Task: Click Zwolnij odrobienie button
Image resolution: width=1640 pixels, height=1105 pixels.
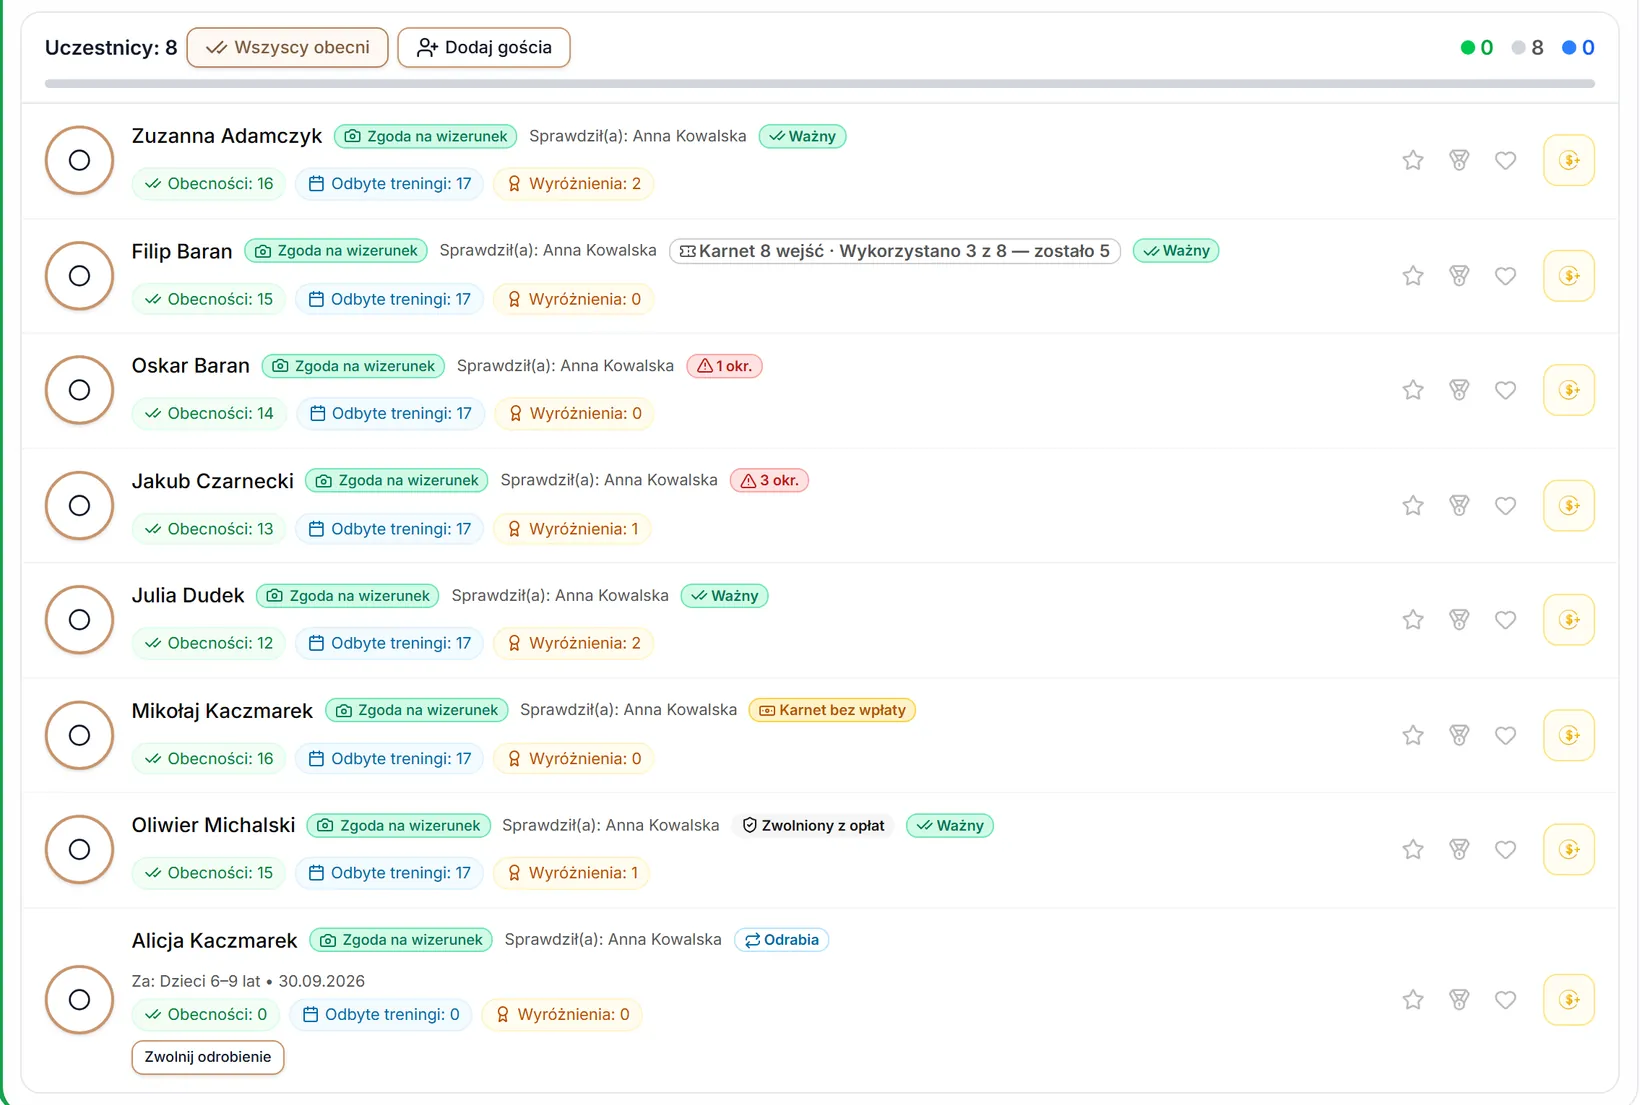Action: [x=208, y=1057]
